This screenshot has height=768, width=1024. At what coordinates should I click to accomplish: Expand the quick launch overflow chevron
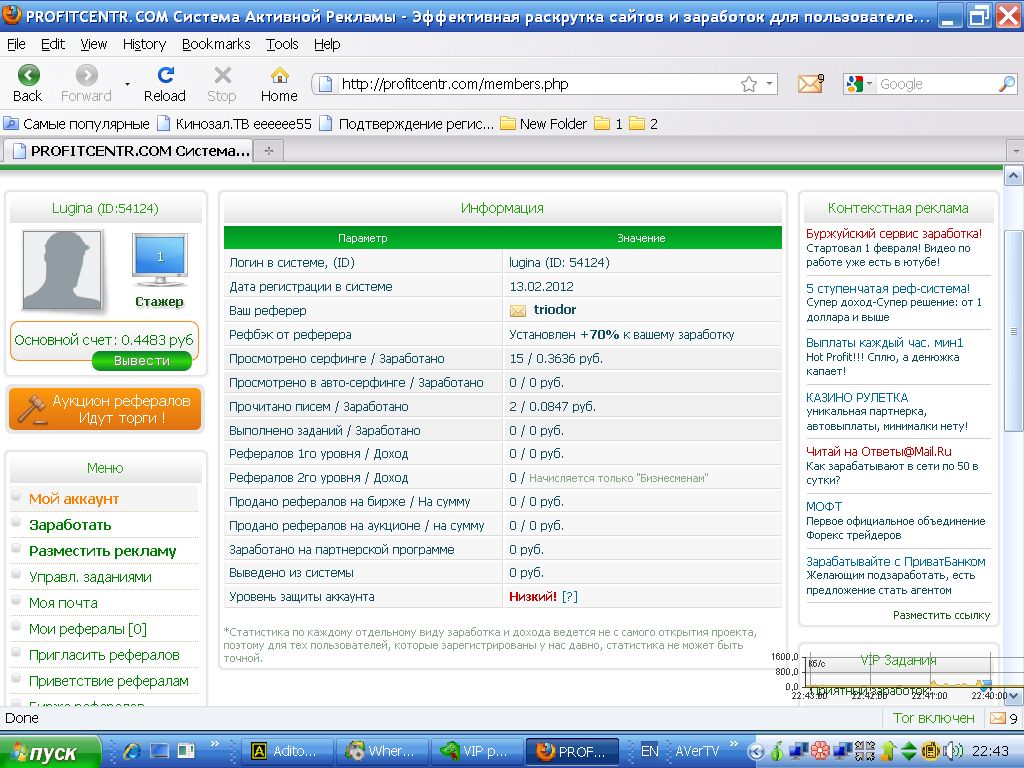[214, 744]
